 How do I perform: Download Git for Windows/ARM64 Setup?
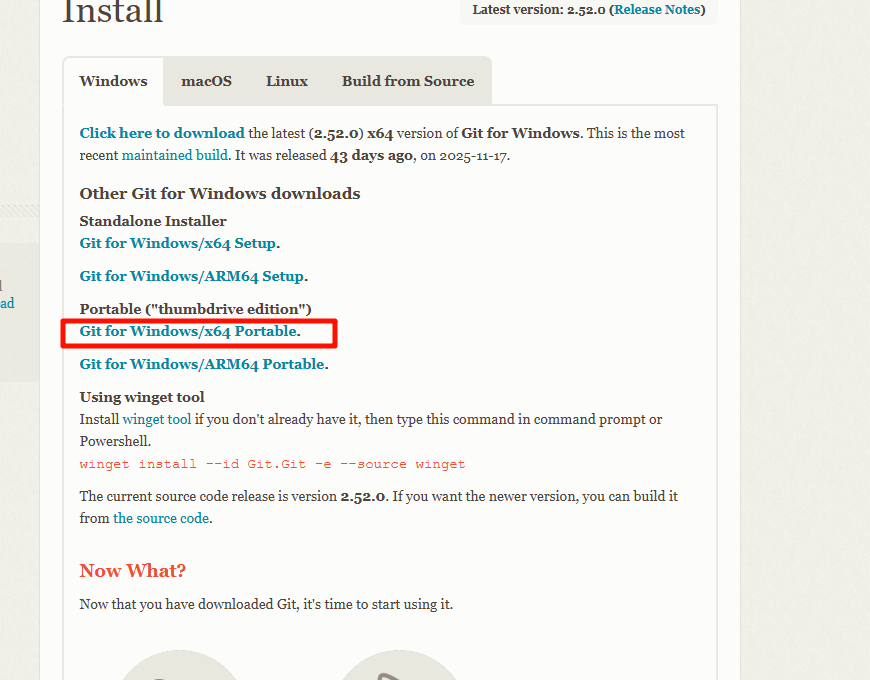(x=191, y=276)
